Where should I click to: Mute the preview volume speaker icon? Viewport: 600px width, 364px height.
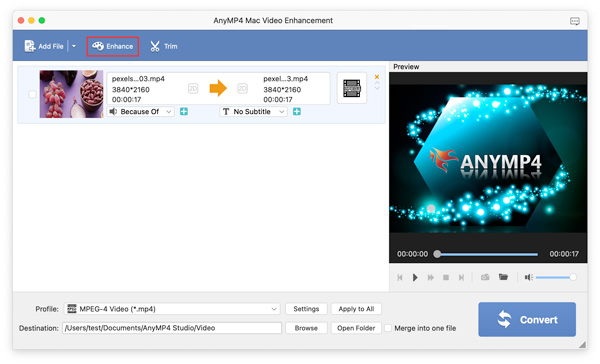[x=528, y=277]
